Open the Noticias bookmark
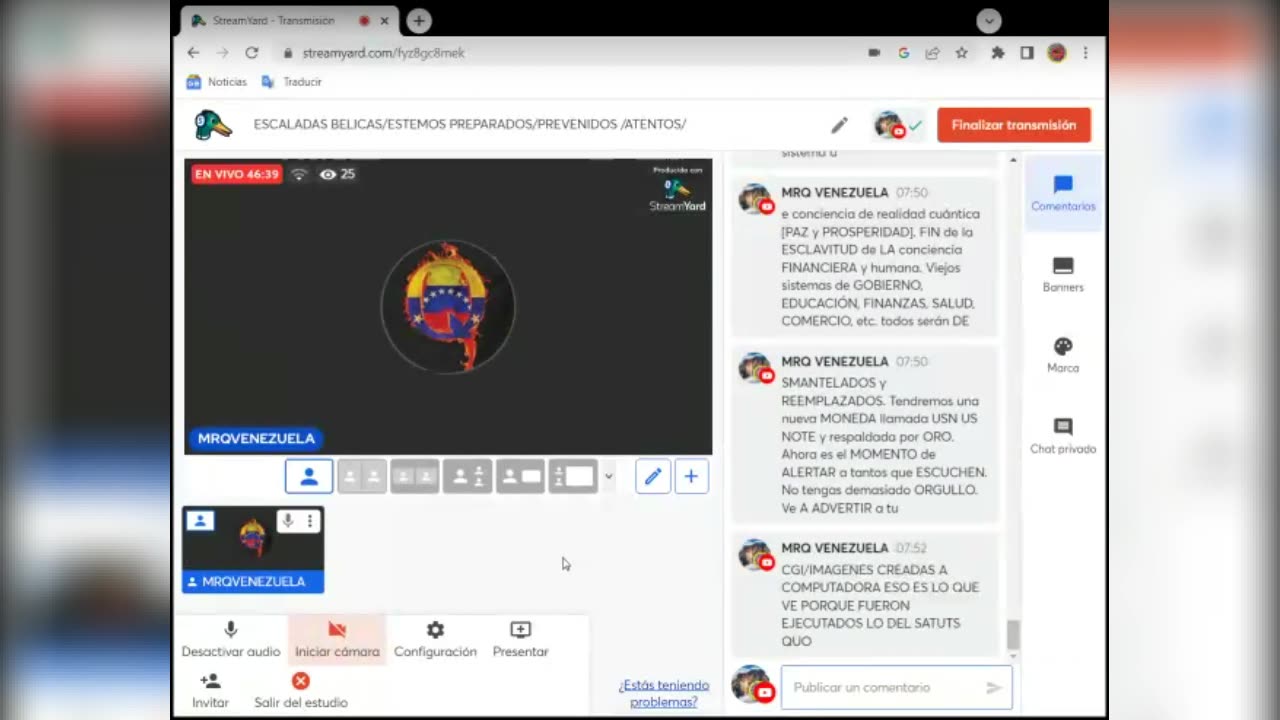 [217, 82]
